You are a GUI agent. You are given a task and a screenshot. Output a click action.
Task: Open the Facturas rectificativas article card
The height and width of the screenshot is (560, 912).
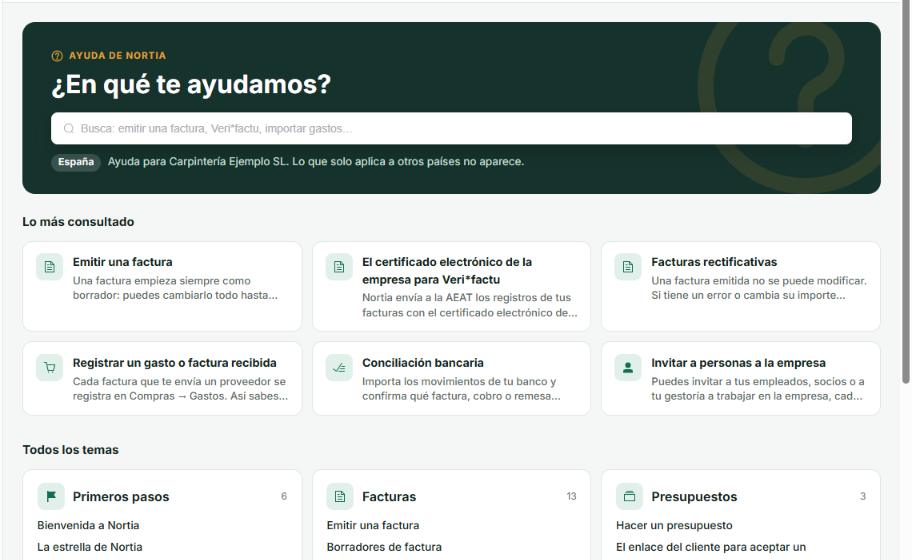point(740,286)
